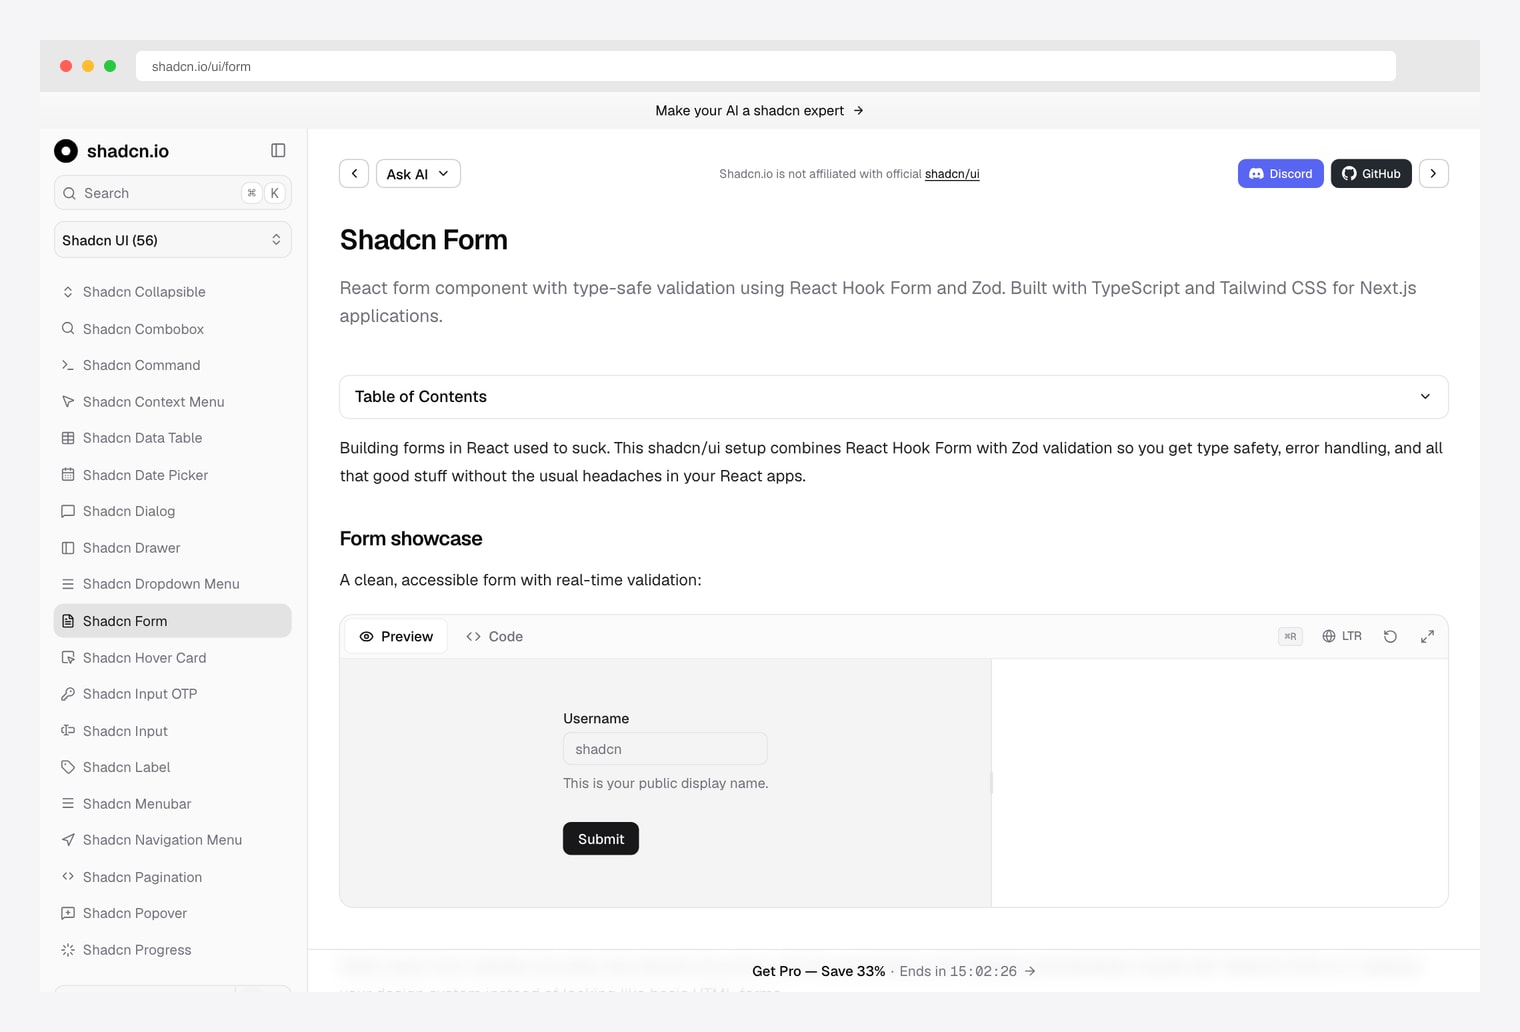Image resolution: width=1520 pixels, height=1032 pixels.
Task: Go to next page arrow button
Action: tap(1433, 174)
